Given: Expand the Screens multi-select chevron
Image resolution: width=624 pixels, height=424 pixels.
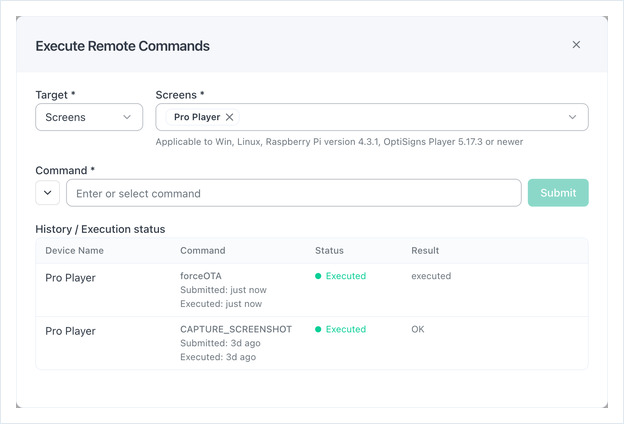Looking at the screenshot, I should (x=572, y=117).
